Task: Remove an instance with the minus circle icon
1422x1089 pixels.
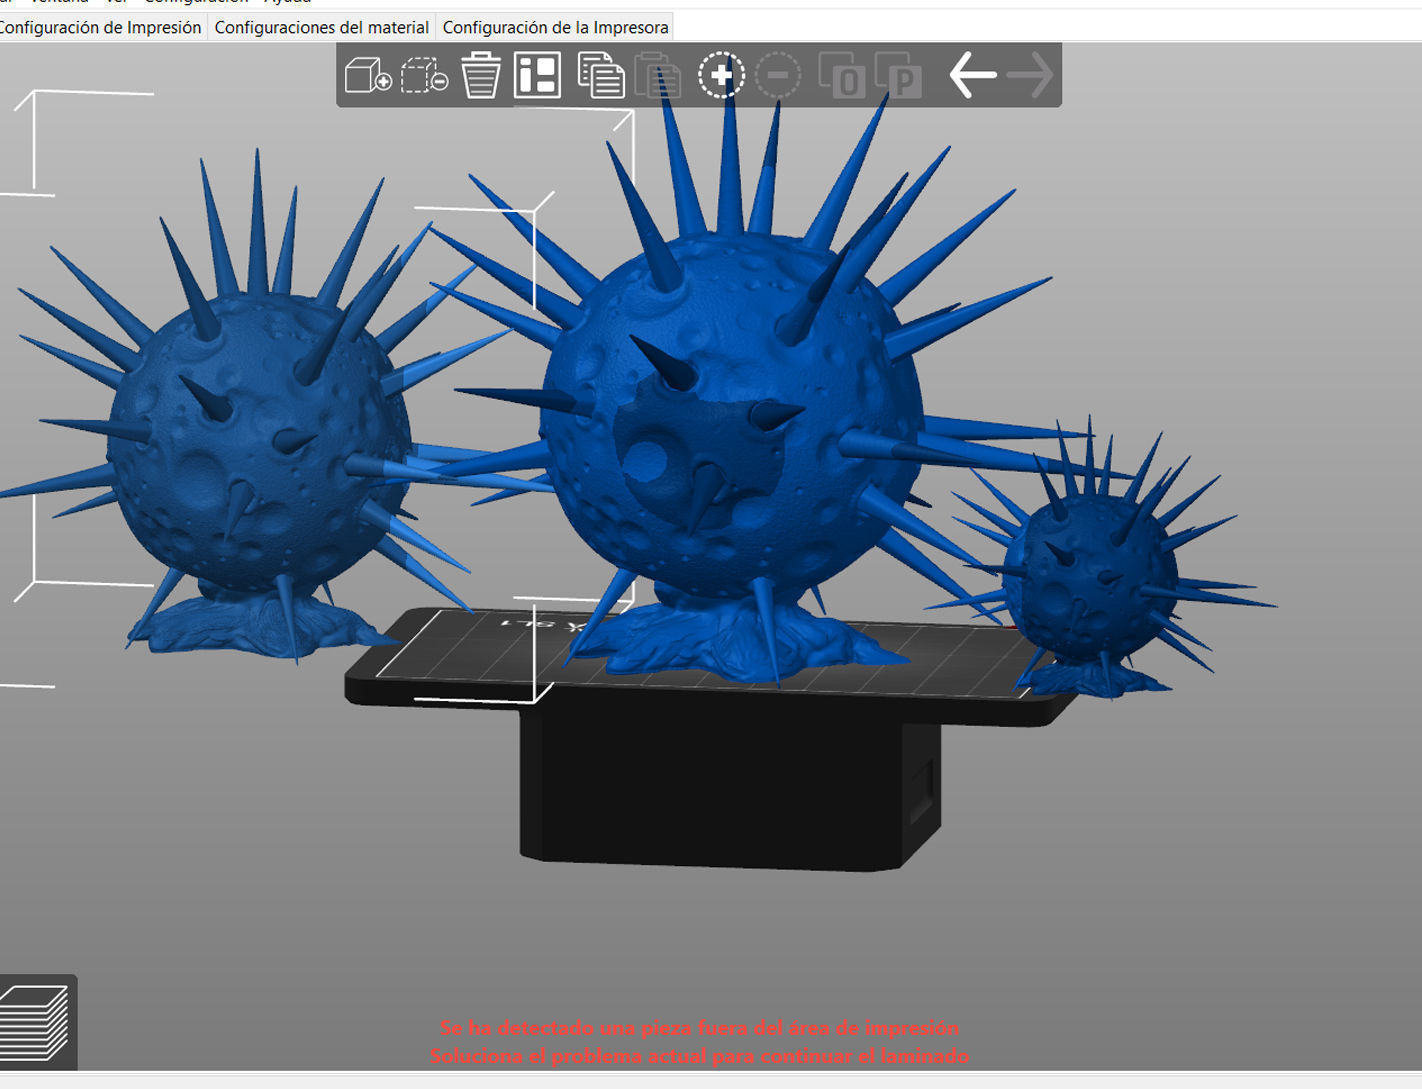Action: click(778, 75)
